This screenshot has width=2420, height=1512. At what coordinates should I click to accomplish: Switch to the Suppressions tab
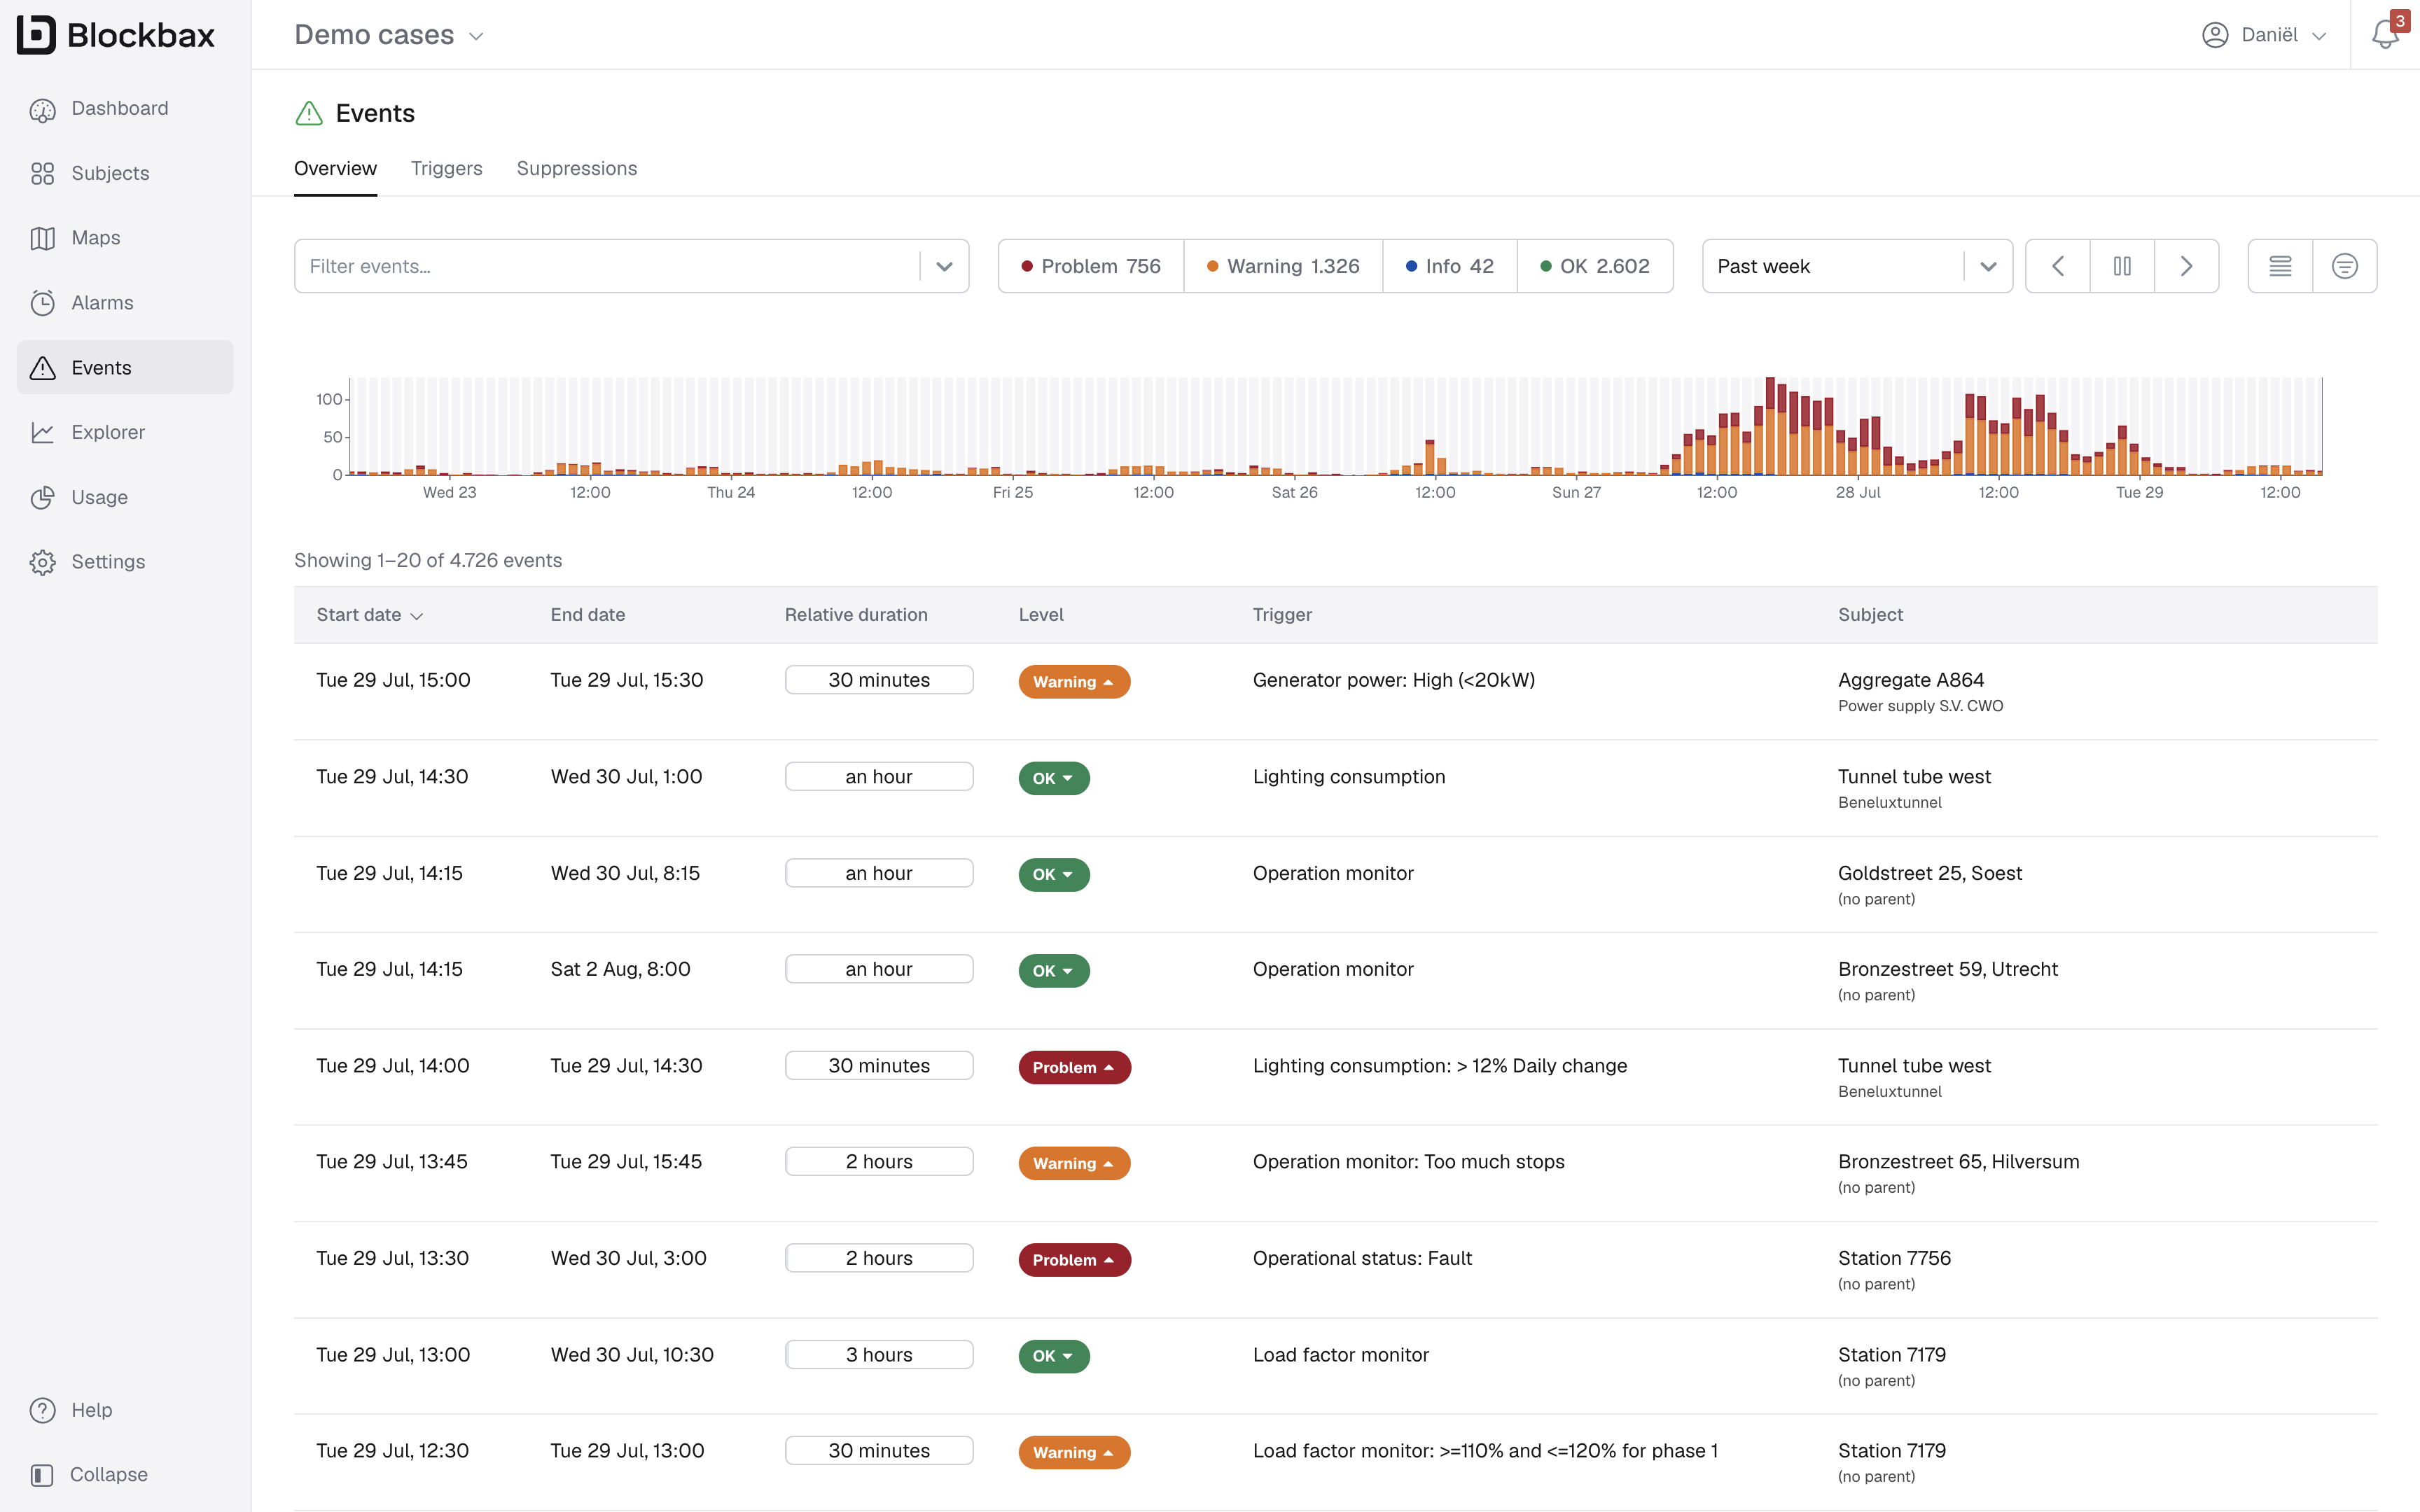coord(576,168)
